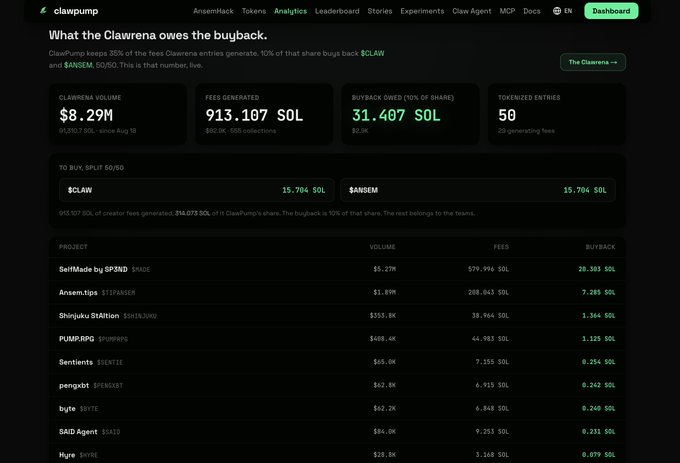Click the $TIPANSEM ticker label
The width and height of the screenshot is (680, 463).
point(118,293)
